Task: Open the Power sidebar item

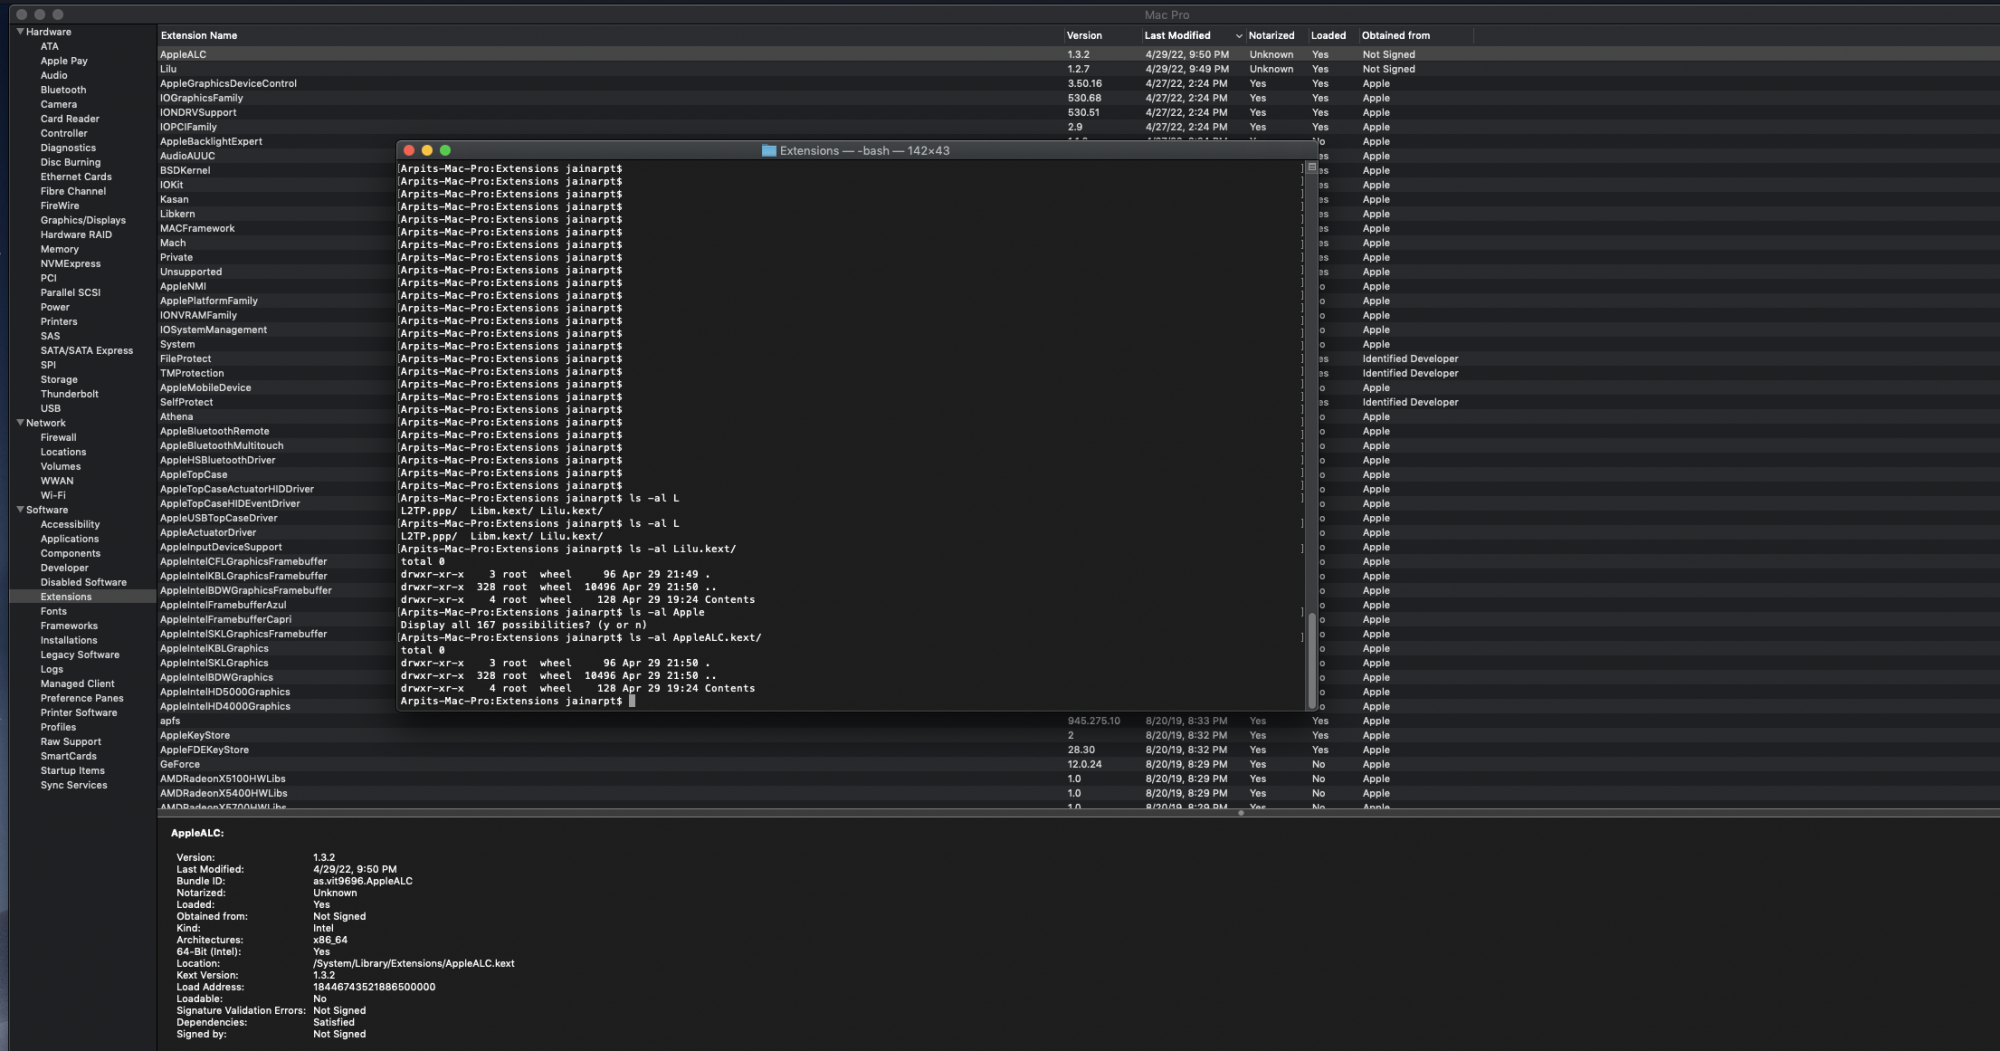Action: (55, 308)
